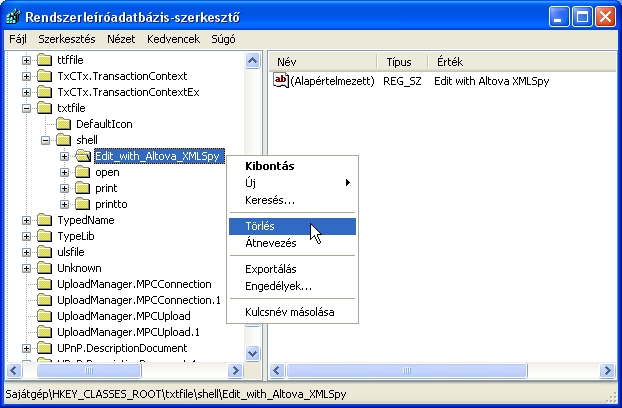This screenshot has width=622, height=408.
Task: Click the TypeLib folder icon
Action: (x=45, y=236)
